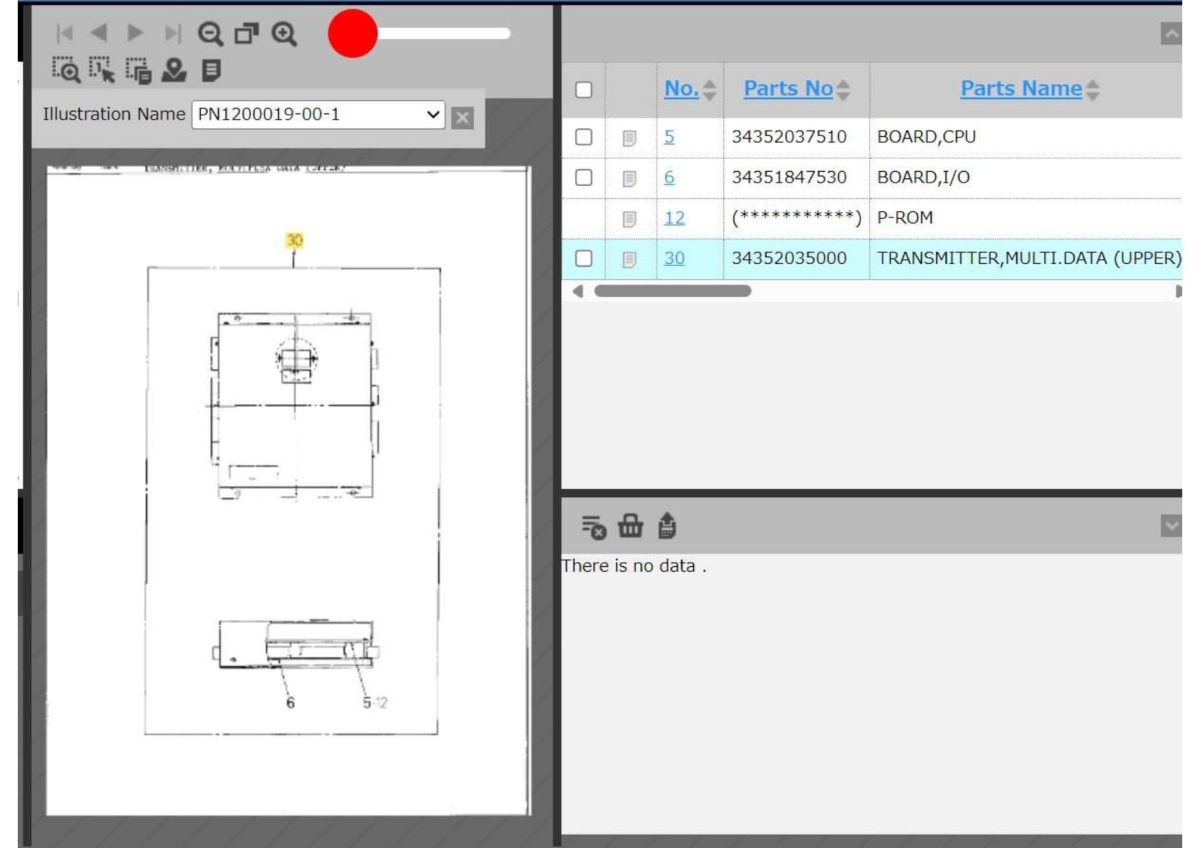
Task: Open the detail icon for the TRANSMITTER row
Action: click(x=630, y=259)
